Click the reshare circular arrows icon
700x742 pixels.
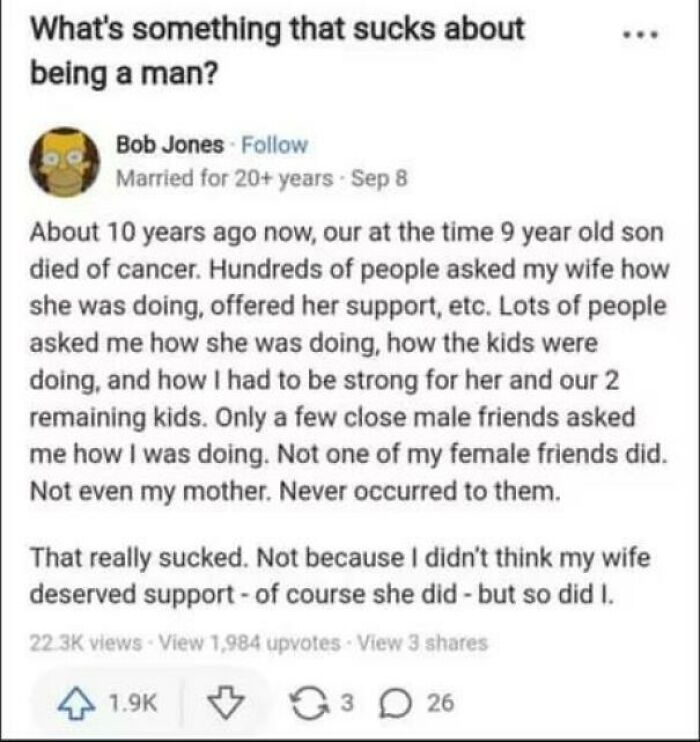309,703
